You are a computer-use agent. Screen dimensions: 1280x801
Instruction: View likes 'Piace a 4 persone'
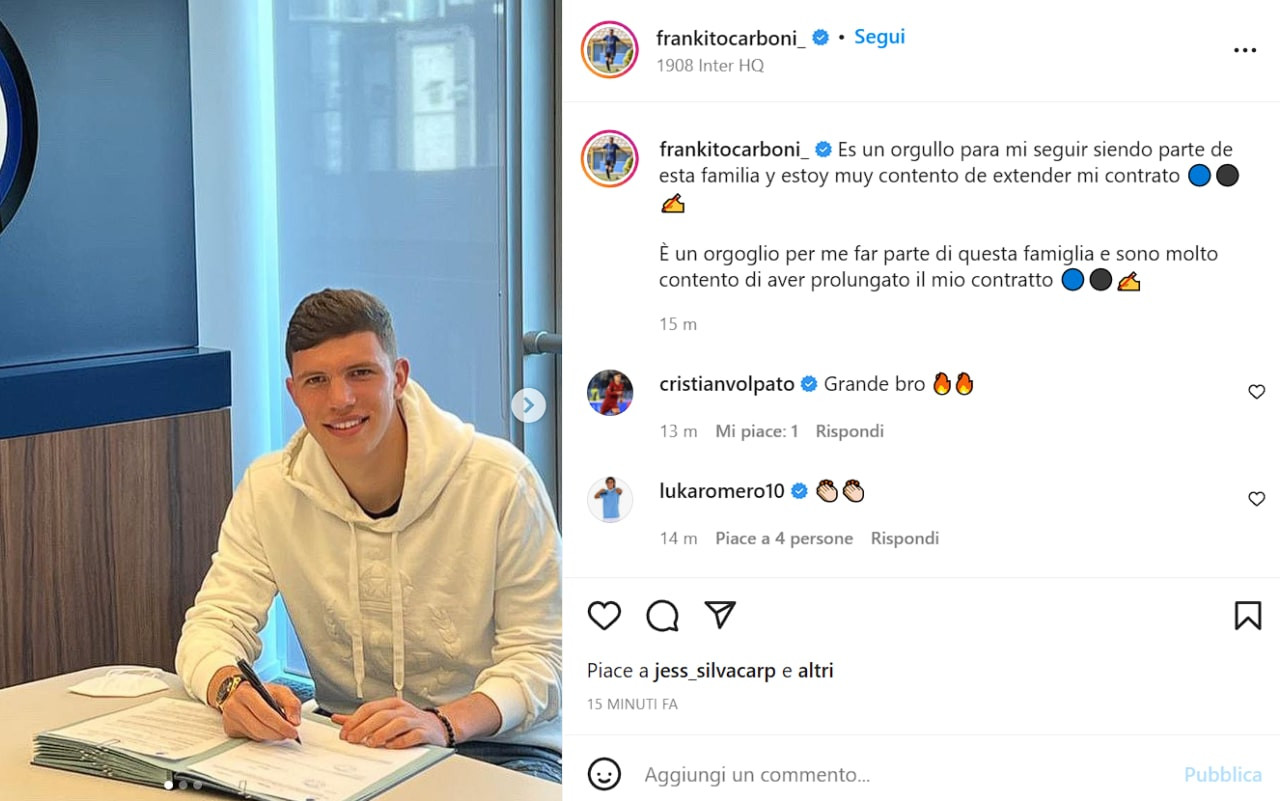pos(784,538)
